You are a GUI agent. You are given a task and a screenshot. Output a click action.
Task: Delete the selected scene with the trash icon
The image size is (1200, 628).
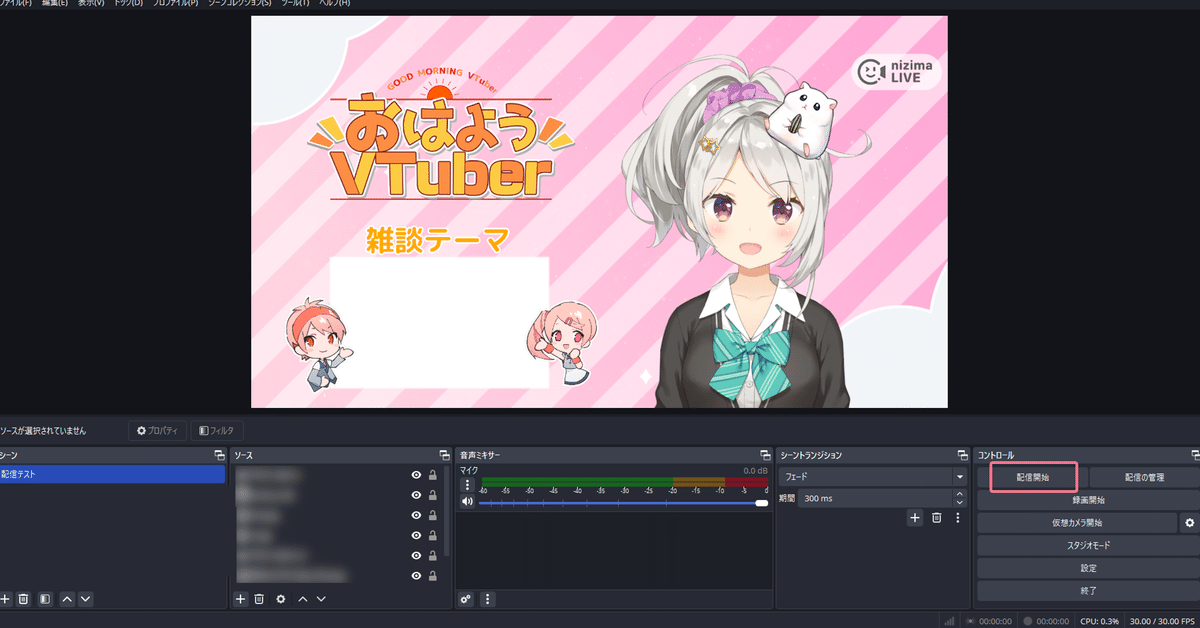(24, 598)
